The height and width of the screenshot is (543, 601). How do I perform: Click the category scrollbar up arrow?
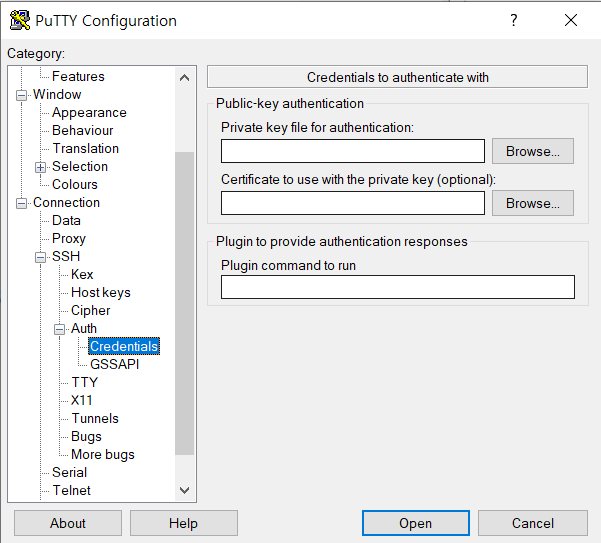(184, 78)
